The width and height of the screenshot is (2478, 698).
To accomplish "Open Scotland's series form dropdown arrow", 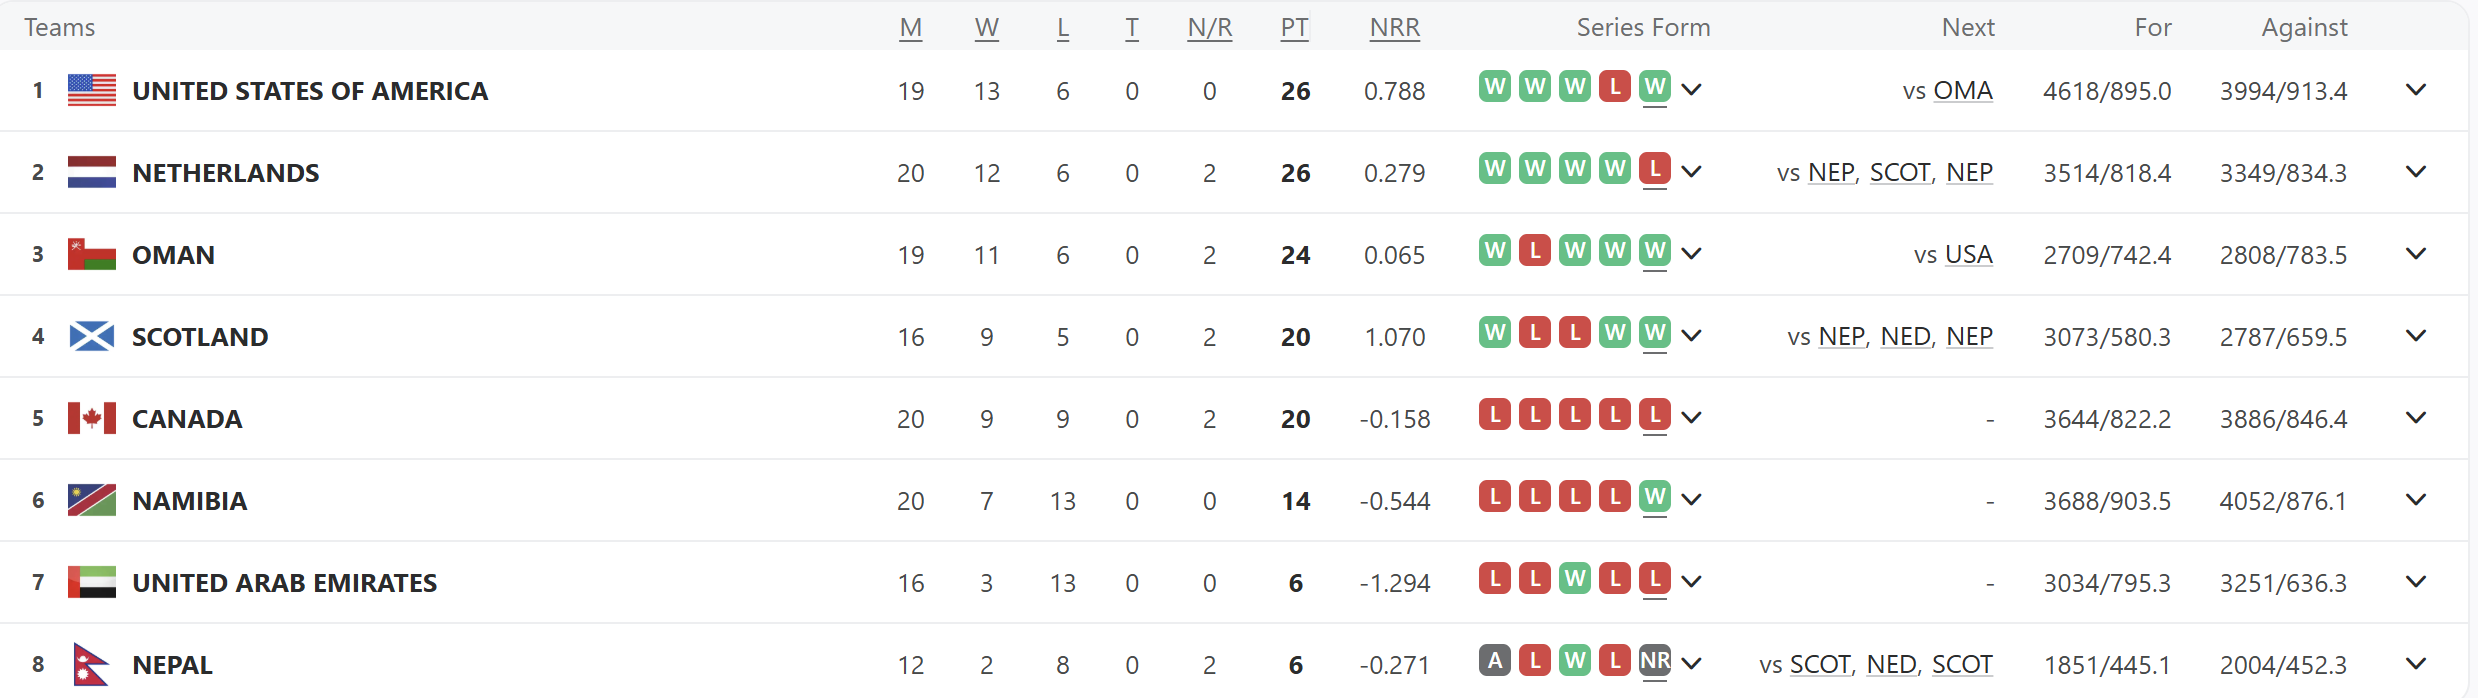I will [x=1692, y=336].
